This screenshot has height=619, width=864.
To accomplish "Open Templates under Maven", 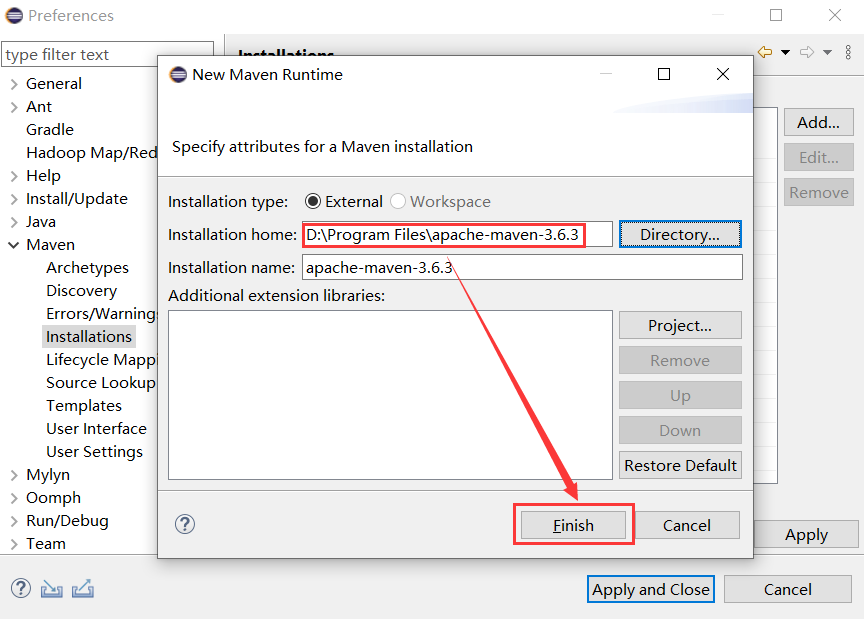I will 84,406.
